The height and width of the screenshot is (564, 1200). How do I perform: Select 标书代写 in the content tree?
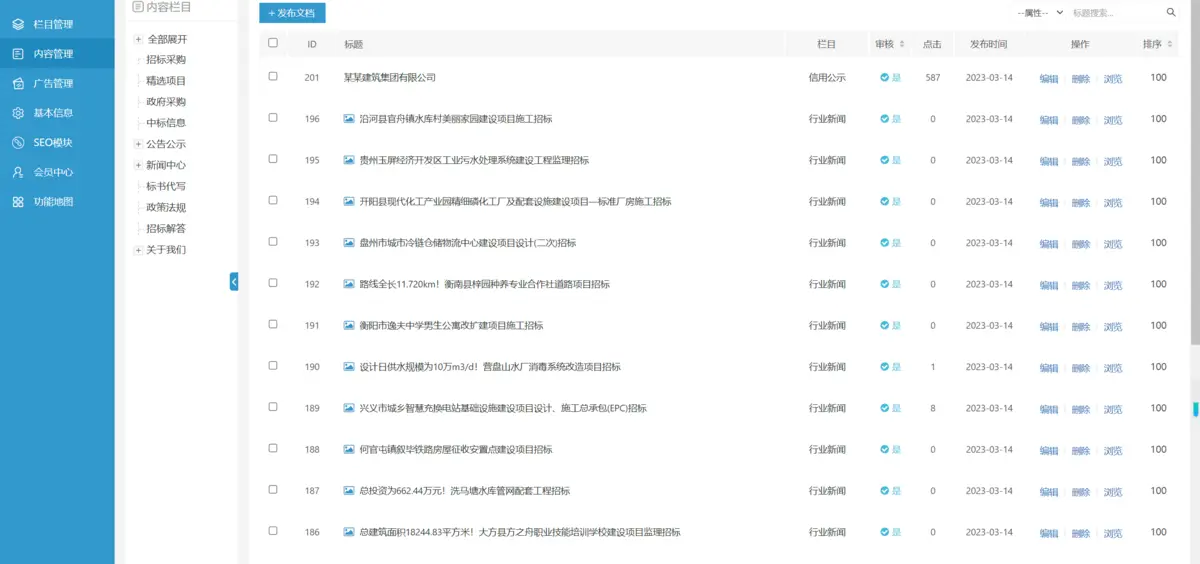pos(166,186)
